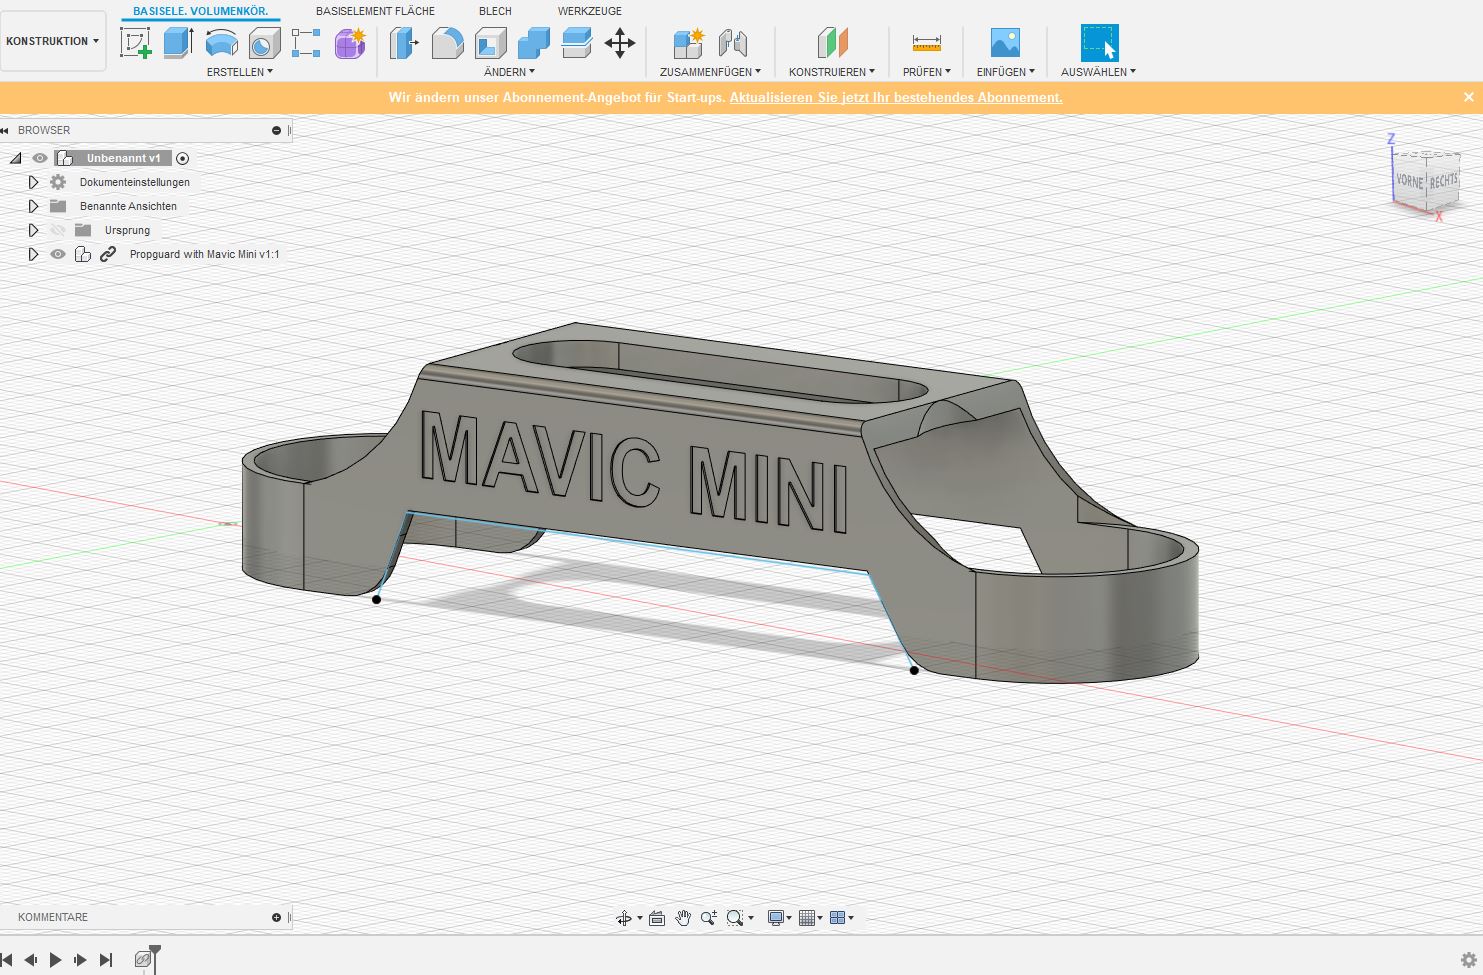Viewport: 1483px width, 975px height.
Task: Expand the Ursprung tree node
Action: (33, 230)
